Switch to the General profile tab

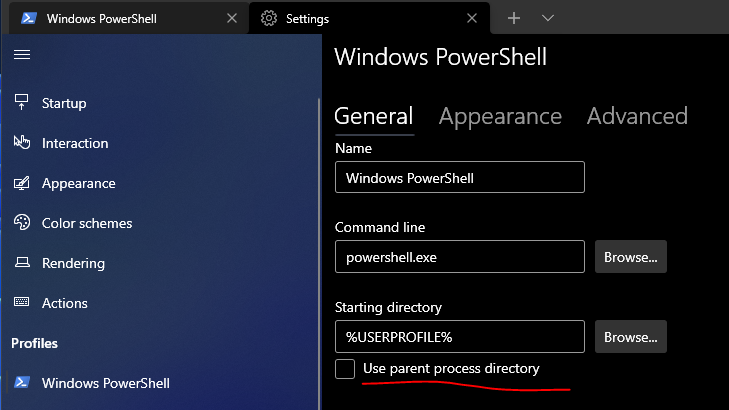point(374,116)
